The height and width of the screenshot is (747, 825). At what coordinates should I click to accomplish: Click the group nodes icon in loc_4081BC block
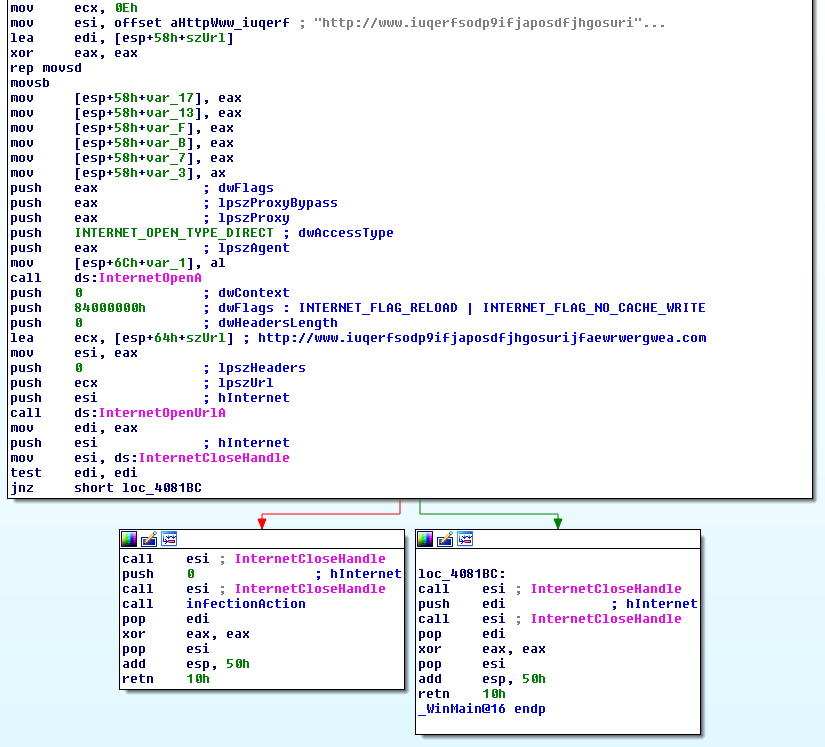[465, 539]
